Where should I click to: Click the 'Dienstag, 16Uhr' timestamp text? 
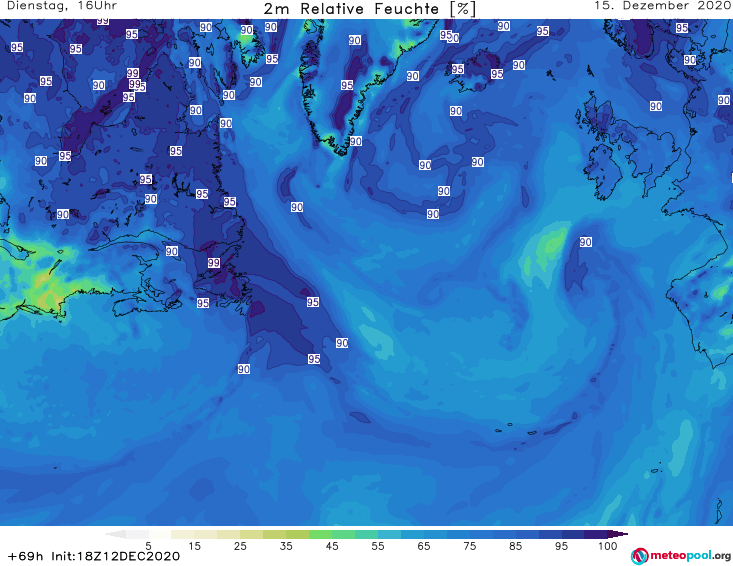tap(62, 6)
